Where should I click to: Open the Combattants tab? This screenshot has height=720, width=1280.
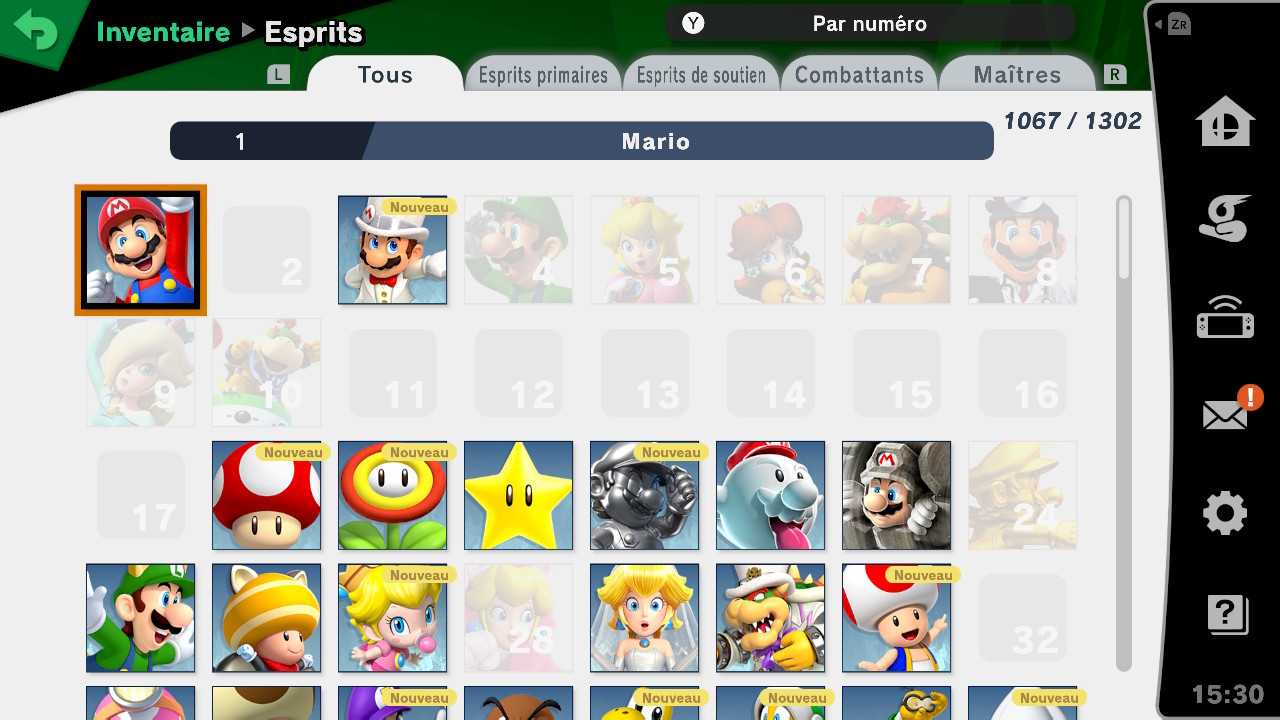tap(859, 75)
